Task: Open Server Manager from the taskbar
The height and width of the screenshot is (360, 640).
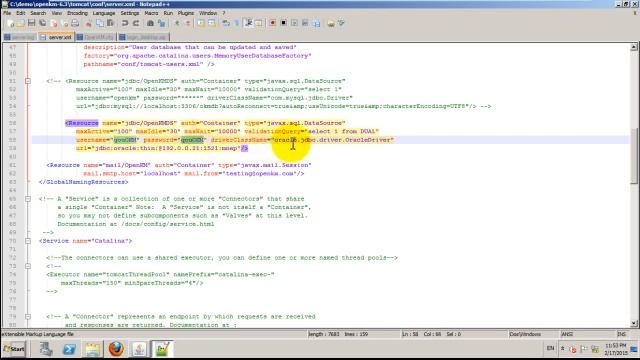Action: pyautogui.click(x=46, y=349)
